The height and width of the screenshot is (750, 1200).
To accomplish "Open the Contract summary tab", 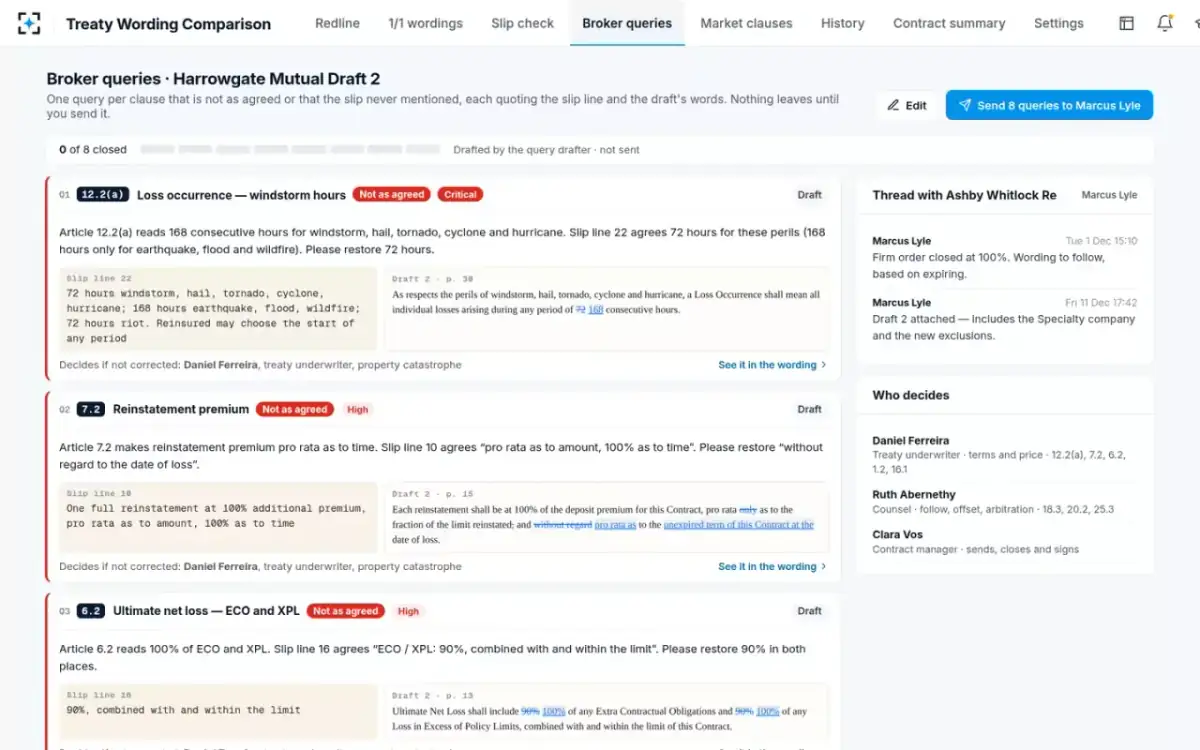I will pos(949,23).
